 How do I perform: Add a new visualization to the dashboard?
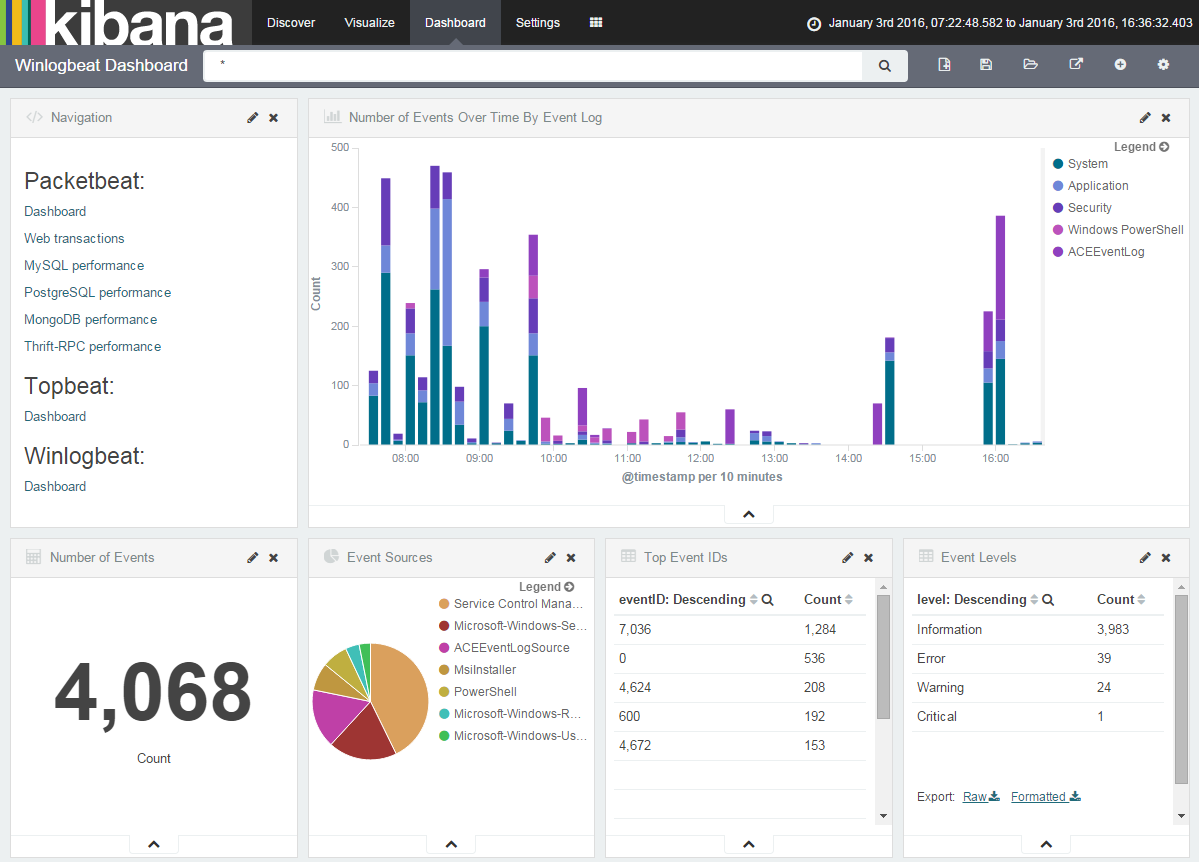coord(1120,64)
